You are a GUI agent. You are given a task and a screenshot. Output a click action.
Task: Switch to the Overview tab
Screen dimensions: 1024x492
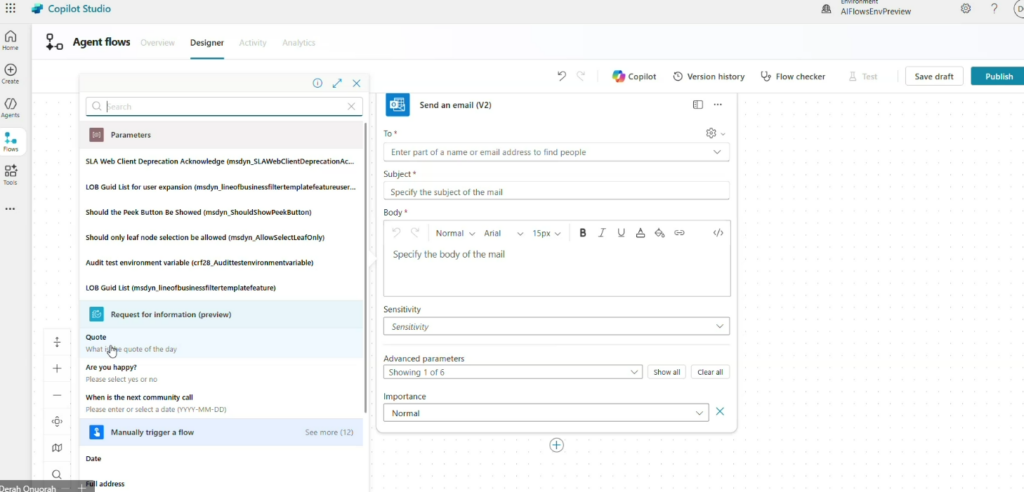(157, 43)
